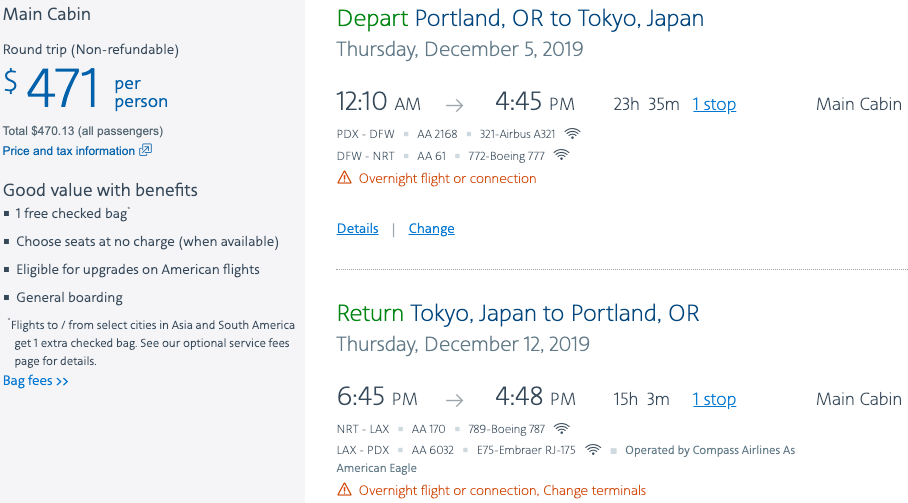Open 1 stop link for the Portland to Tokyo flight
The image size is (908, 503).
point(714,104)
